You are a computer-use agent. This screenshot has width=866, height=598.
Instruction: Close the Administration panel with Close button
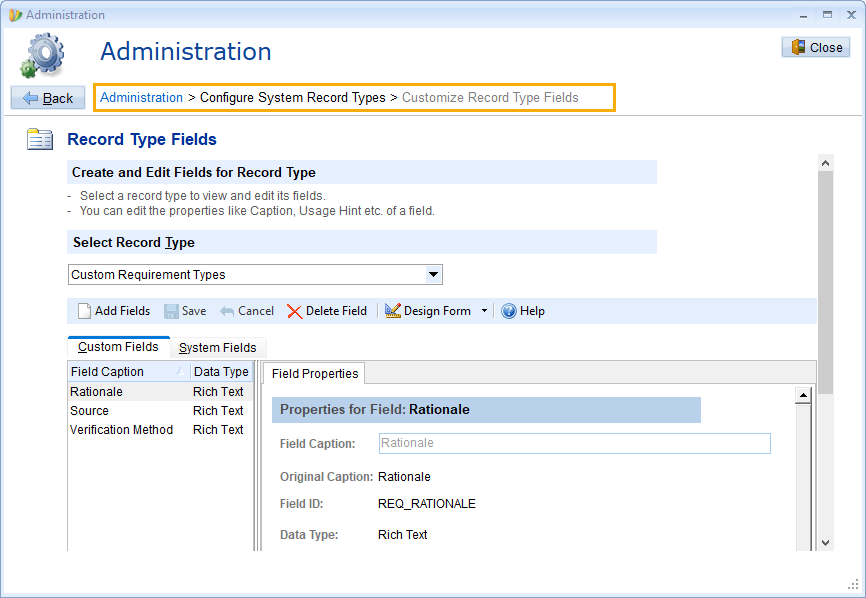coord(816,47)
